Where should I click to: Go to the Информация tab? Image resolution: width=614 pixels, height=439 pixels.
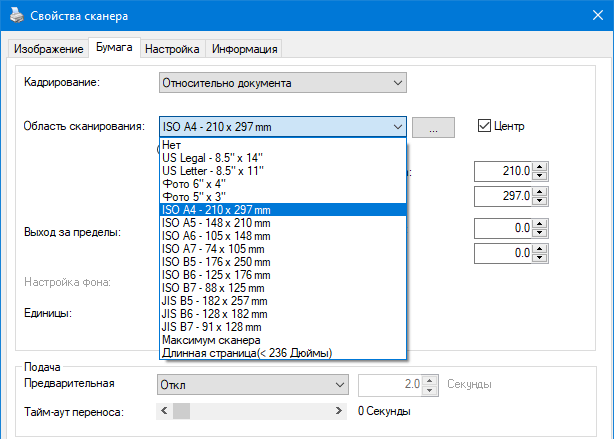tap(244, 49)
